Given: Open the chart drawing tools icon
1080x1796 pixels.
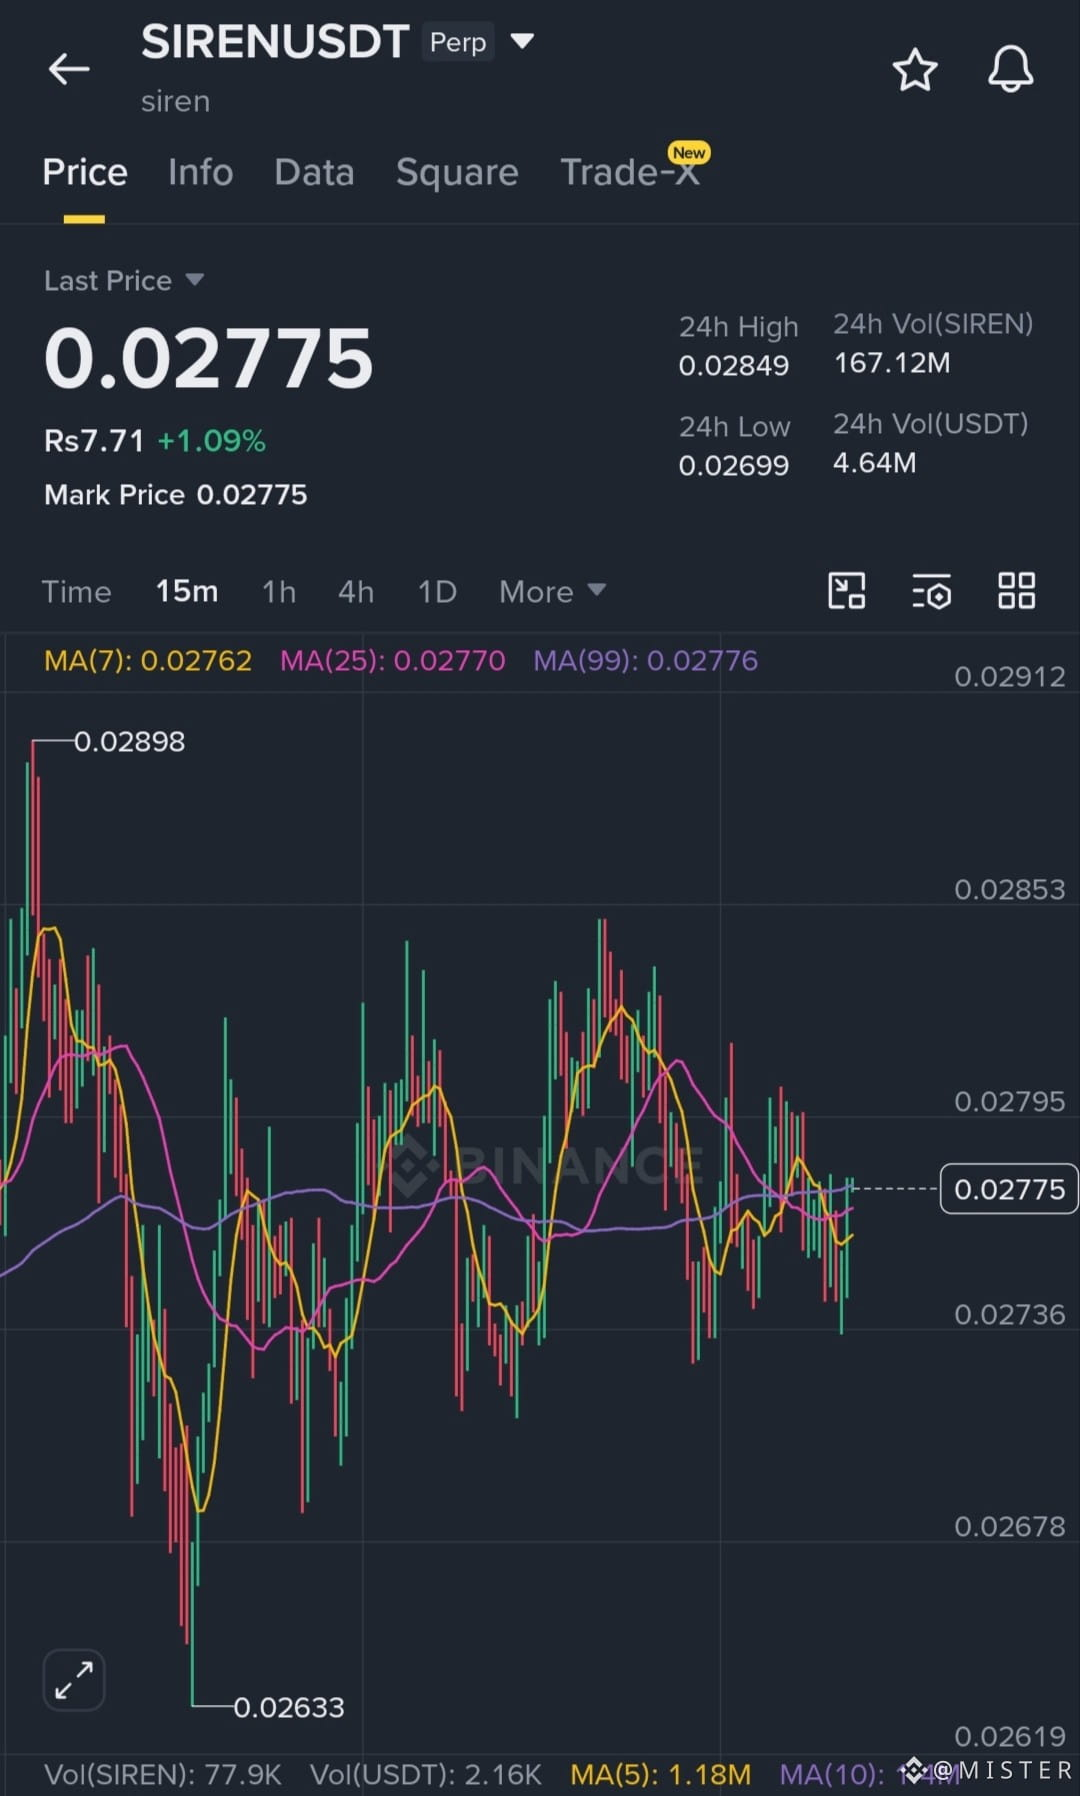Looking at the screenshot, I should pyautogui.click(x=847, y=591).
